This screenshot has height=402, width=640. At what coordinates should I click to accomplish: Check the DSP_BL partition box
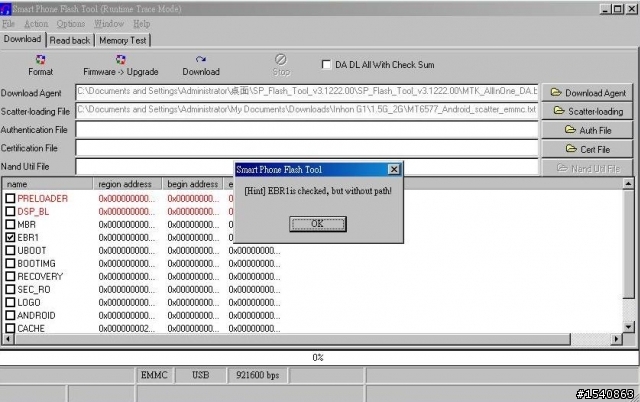[10, 211]
